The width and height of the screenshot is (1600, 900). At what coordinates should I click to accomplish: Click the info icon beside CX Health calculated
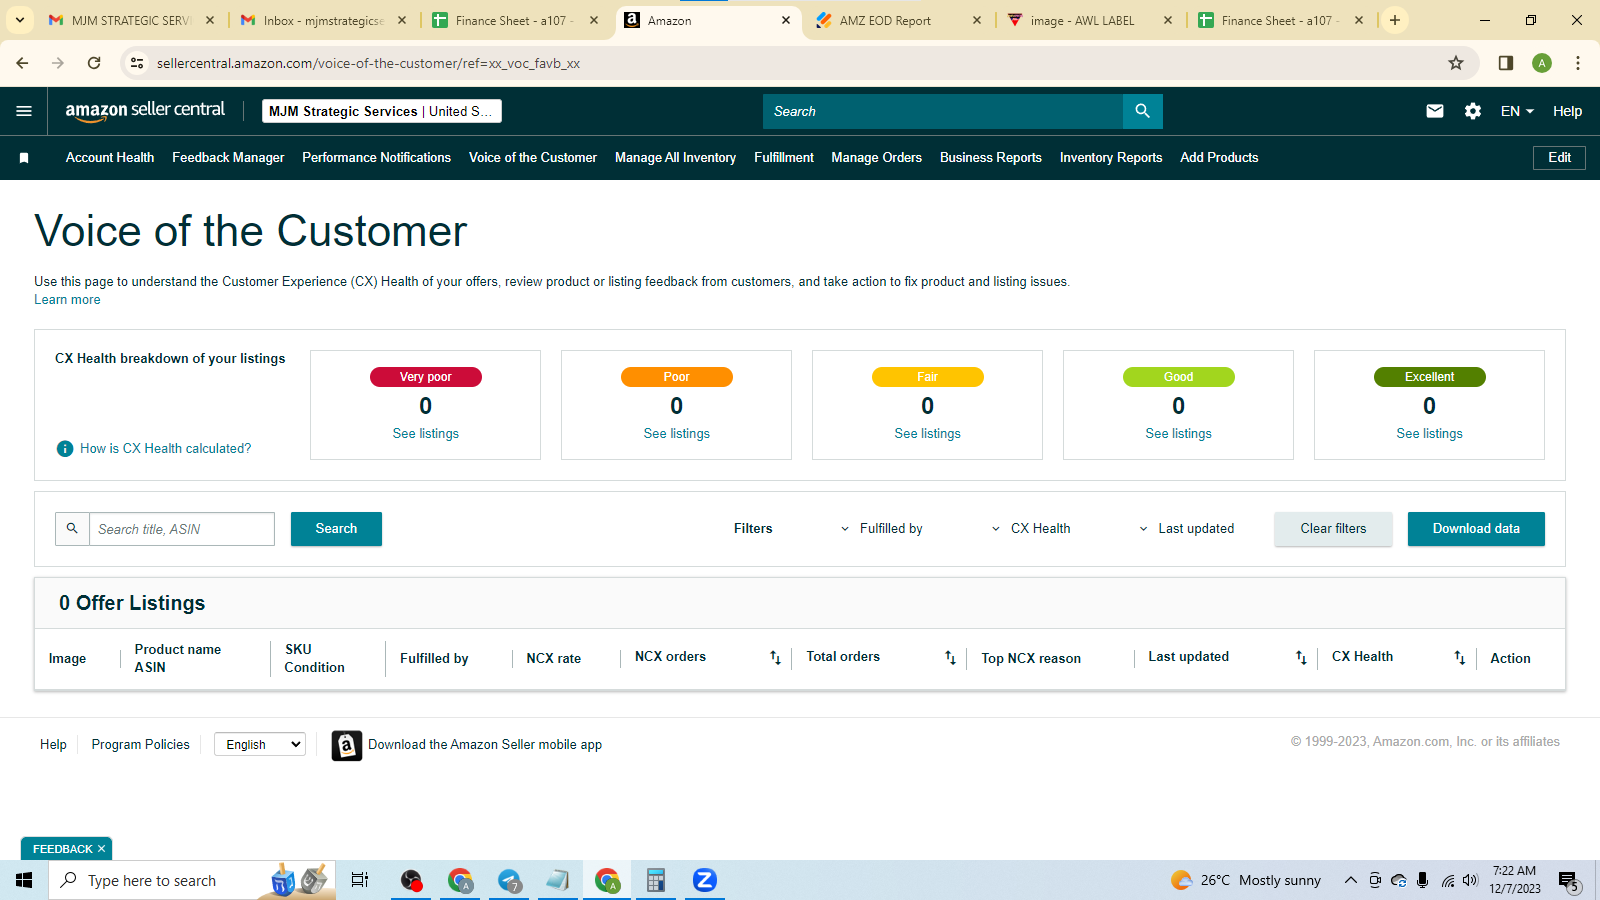click(65, 449)
